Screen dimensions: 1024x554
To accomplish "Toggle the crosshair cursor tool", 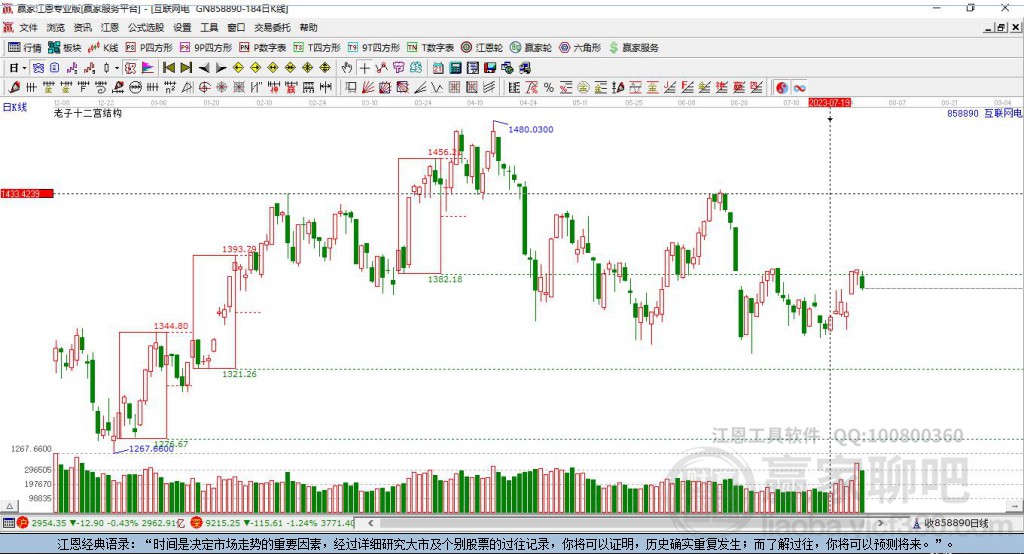I will point(364,68).
